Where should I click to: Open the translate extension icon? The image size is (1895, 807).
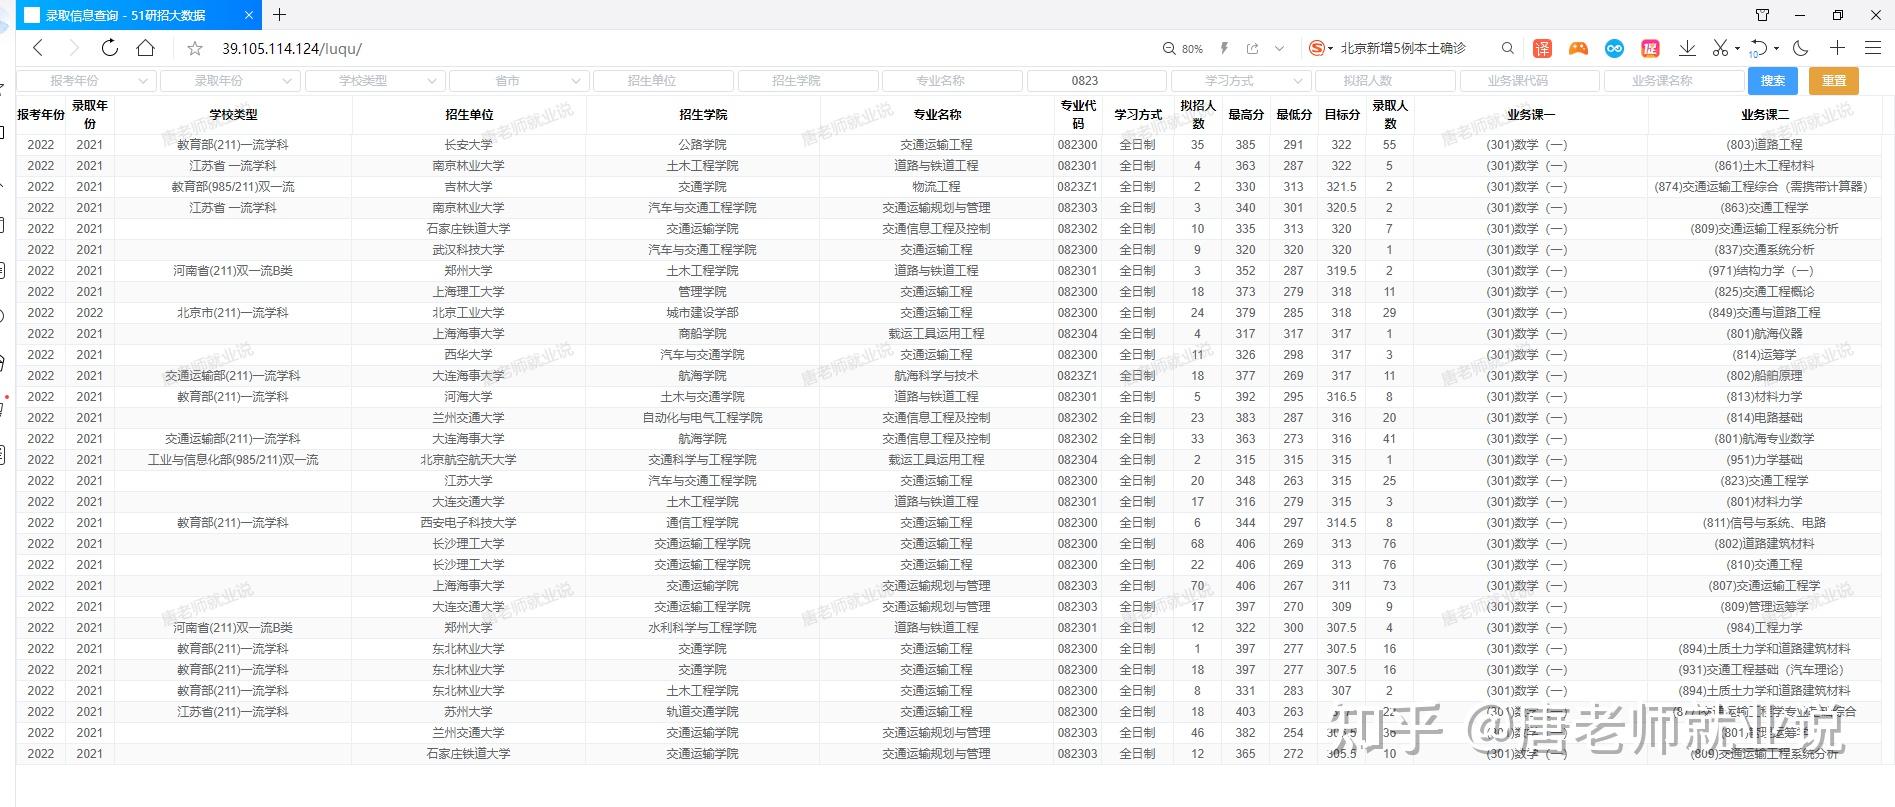[x=1542, y=48]
